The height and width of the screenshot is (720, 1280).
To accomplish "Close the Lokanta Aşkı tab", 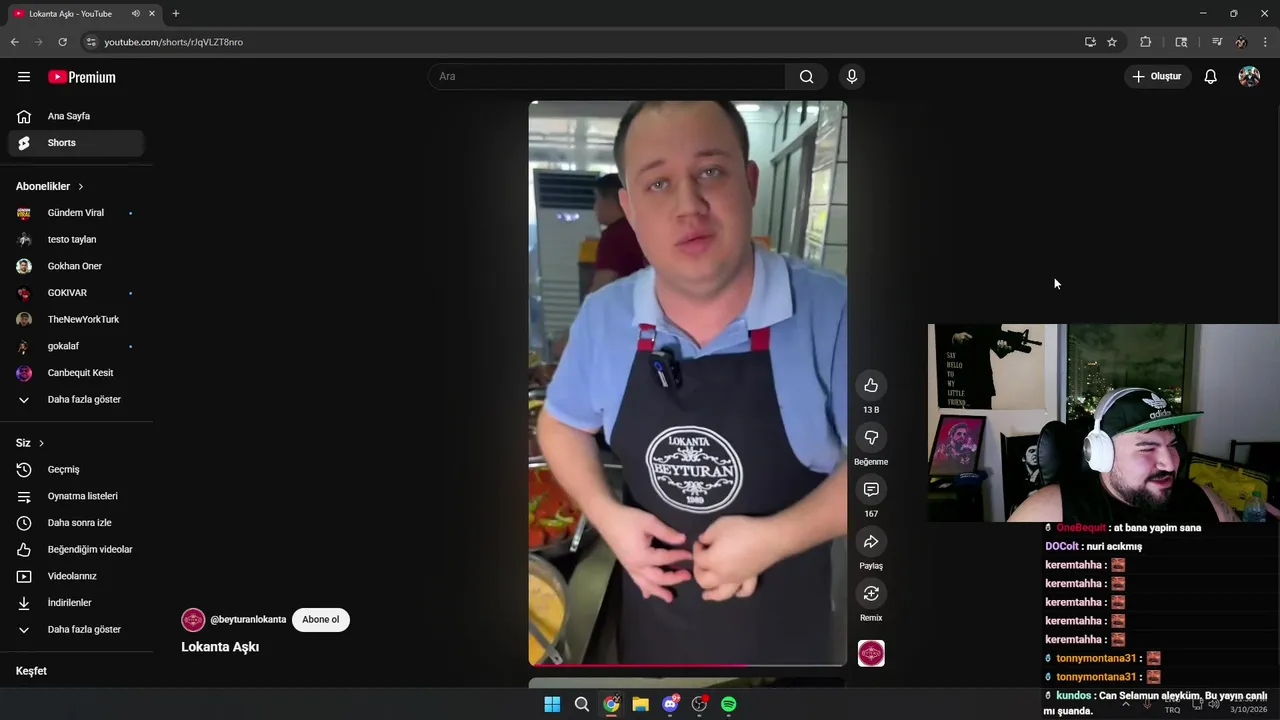I will point(151,14).
